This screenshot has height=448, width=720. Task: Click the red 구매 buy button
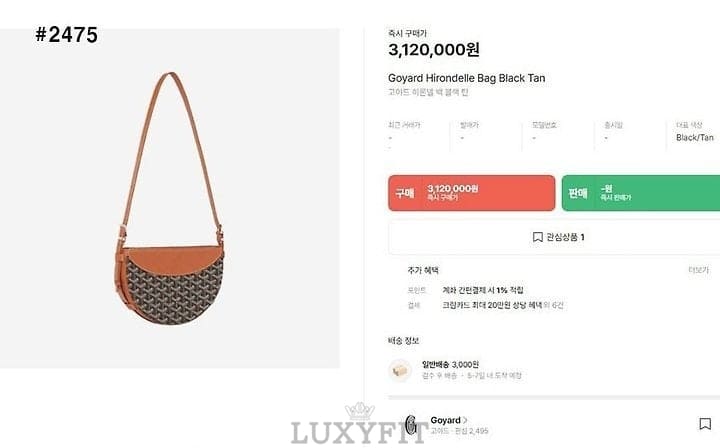point(472,193)
